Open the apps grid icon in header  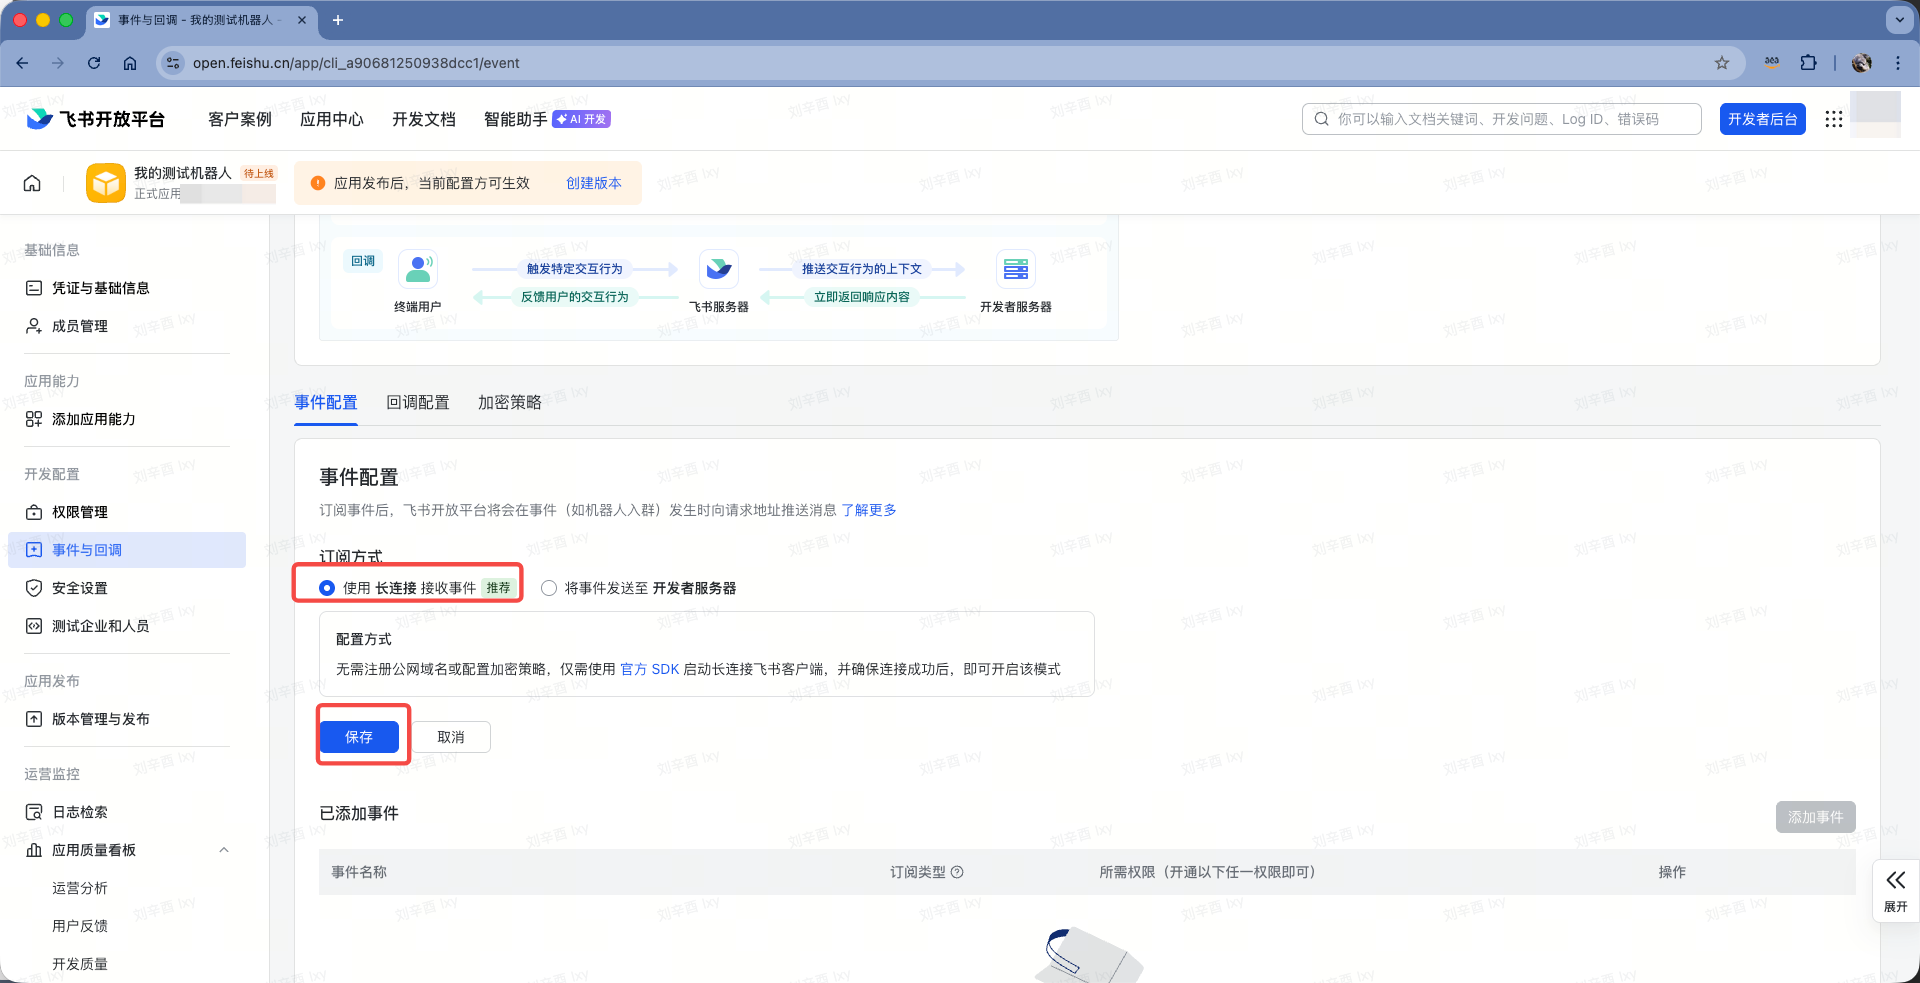(1833, 119)
